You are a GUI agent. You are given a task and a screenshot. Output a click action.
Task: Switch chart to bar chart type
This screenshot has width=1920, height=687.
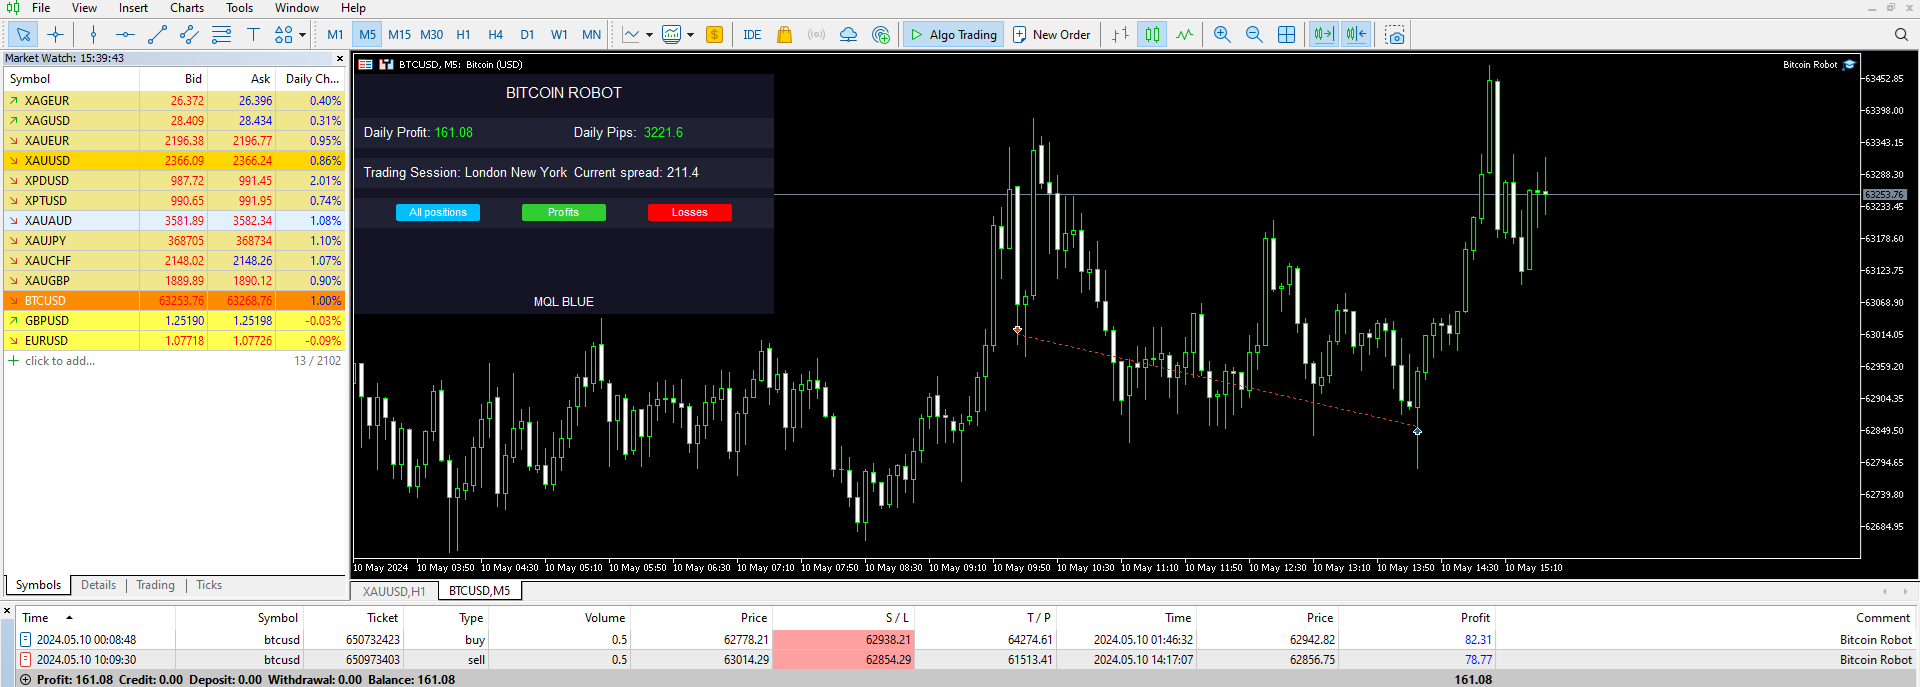(x=1121, y=35)
